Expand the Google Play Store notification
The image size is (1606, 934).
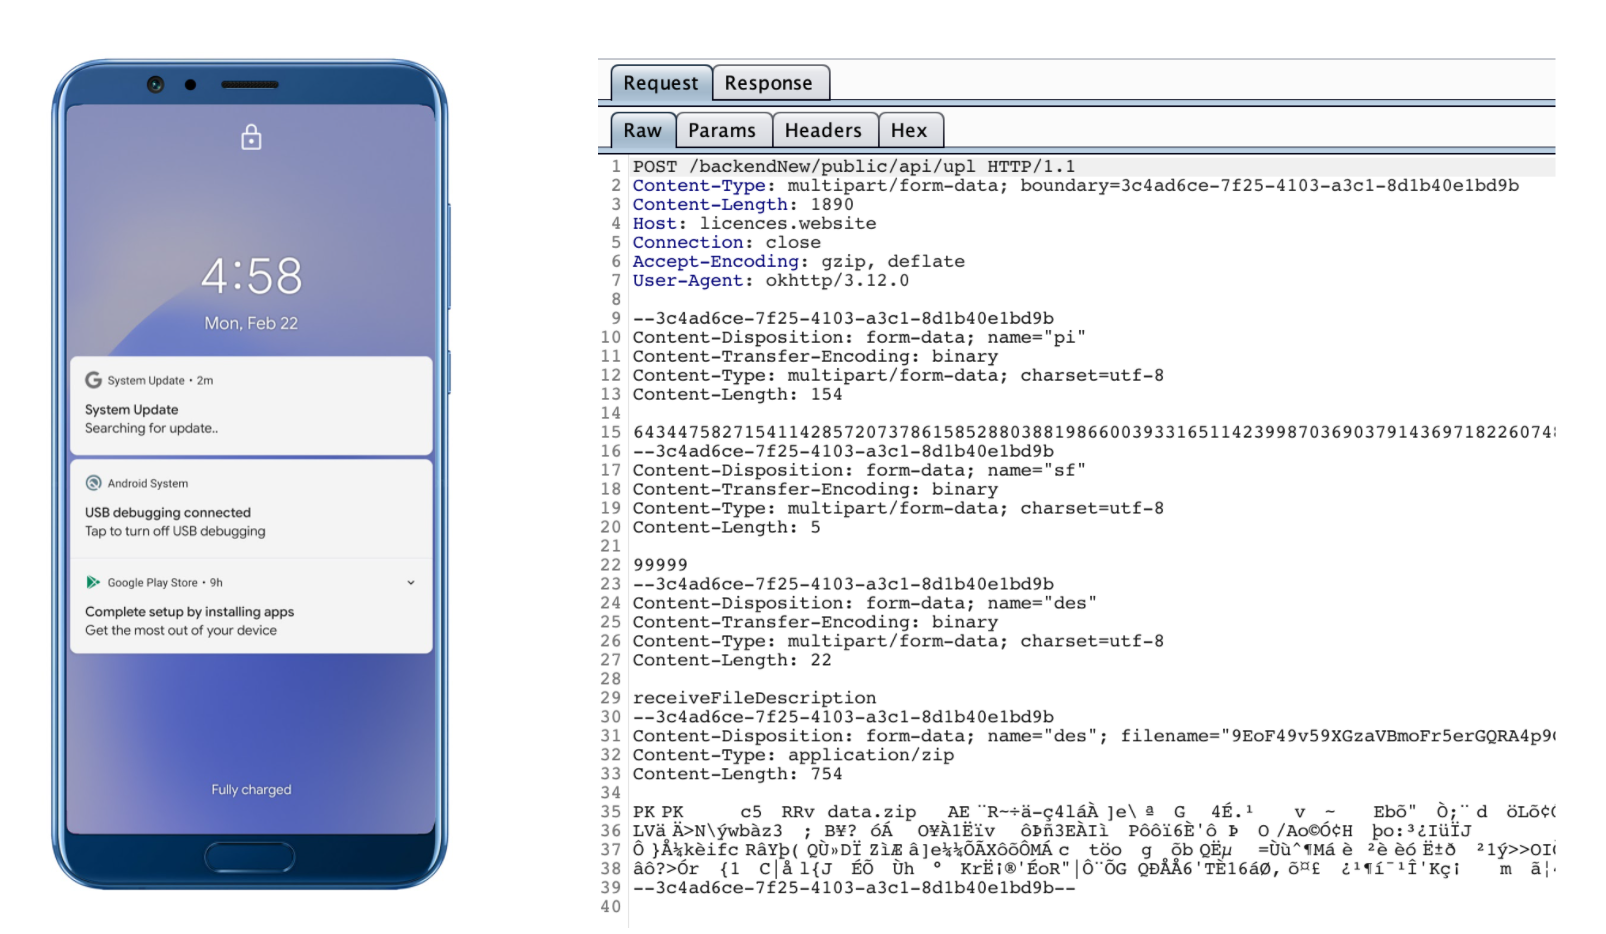point(410,582)
